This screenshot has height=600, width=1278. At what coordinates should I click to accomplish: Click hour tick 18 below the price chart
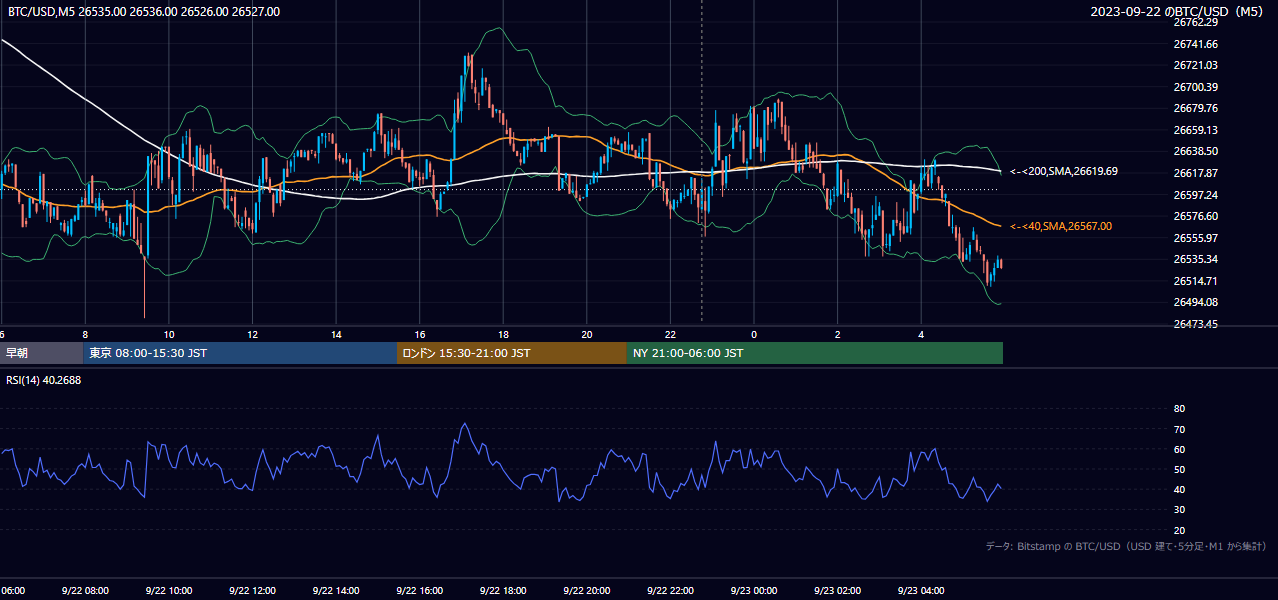point(503,335)
